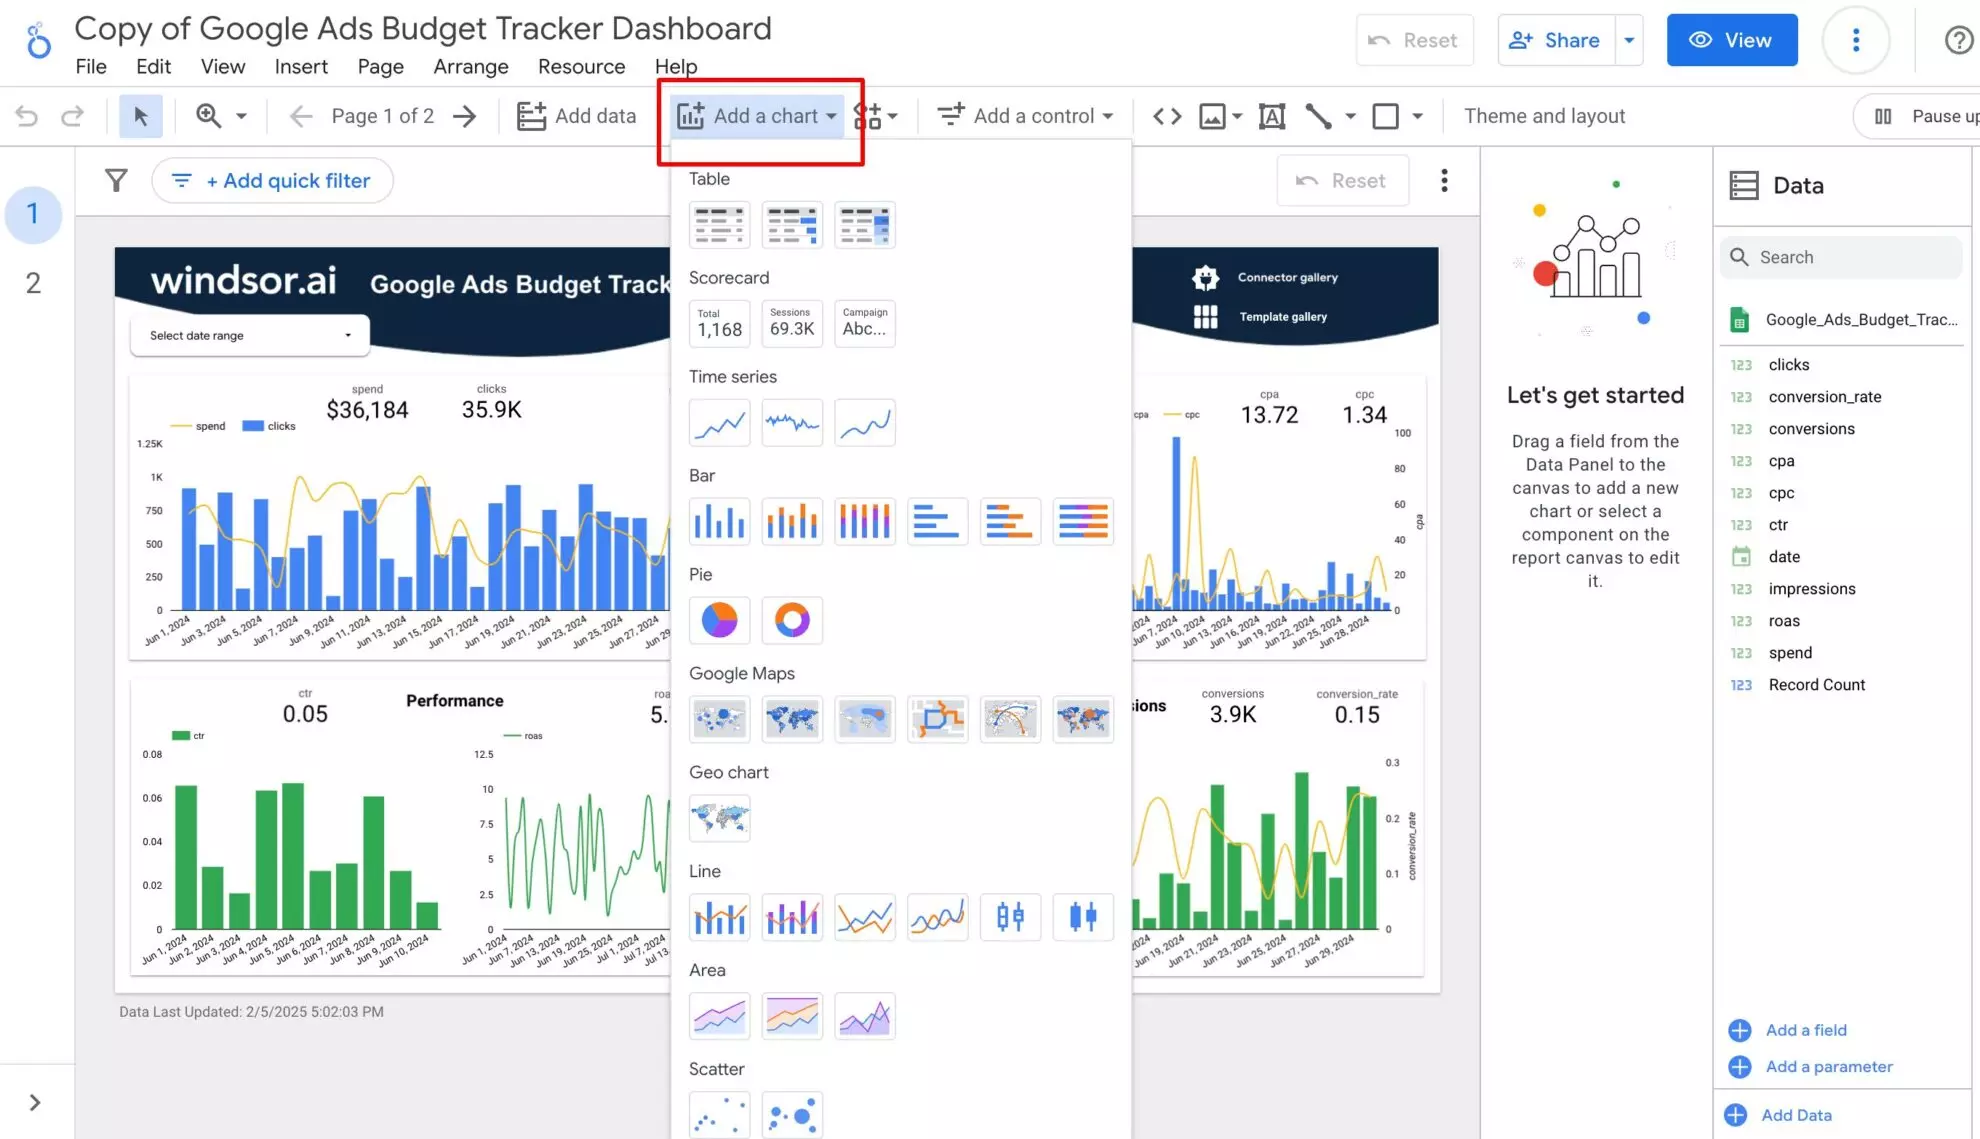Insert a Google Maps filled map

click(792, 720)
